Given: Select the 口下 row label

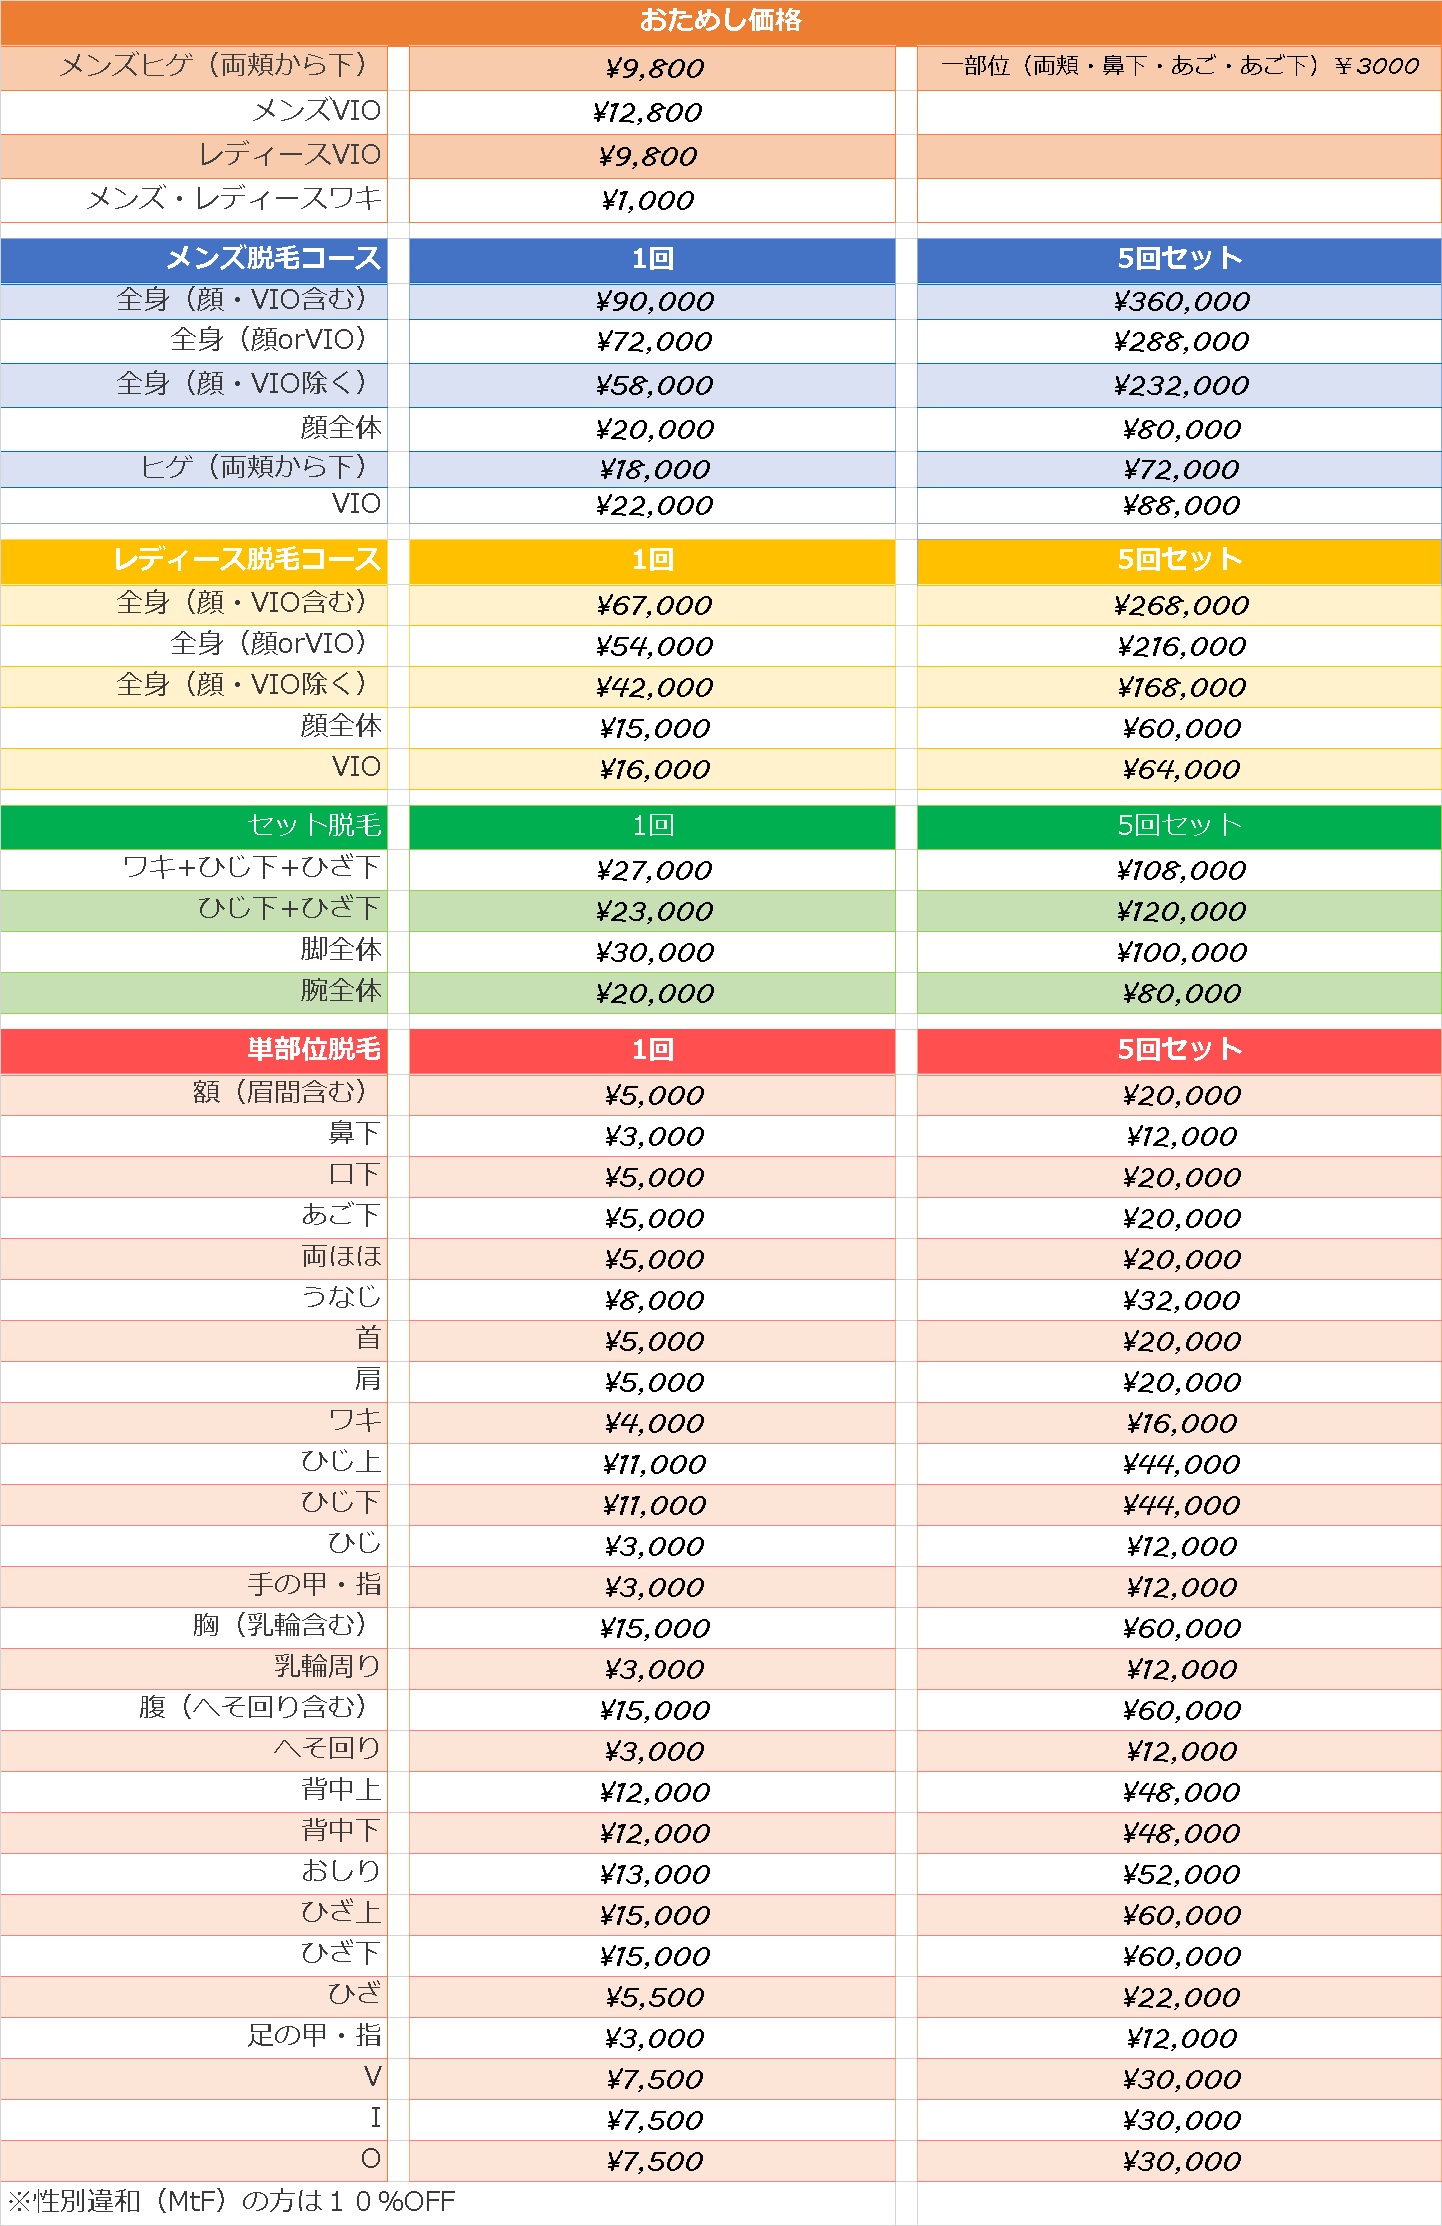Looking at the screenshot, I should [354, 1174].
